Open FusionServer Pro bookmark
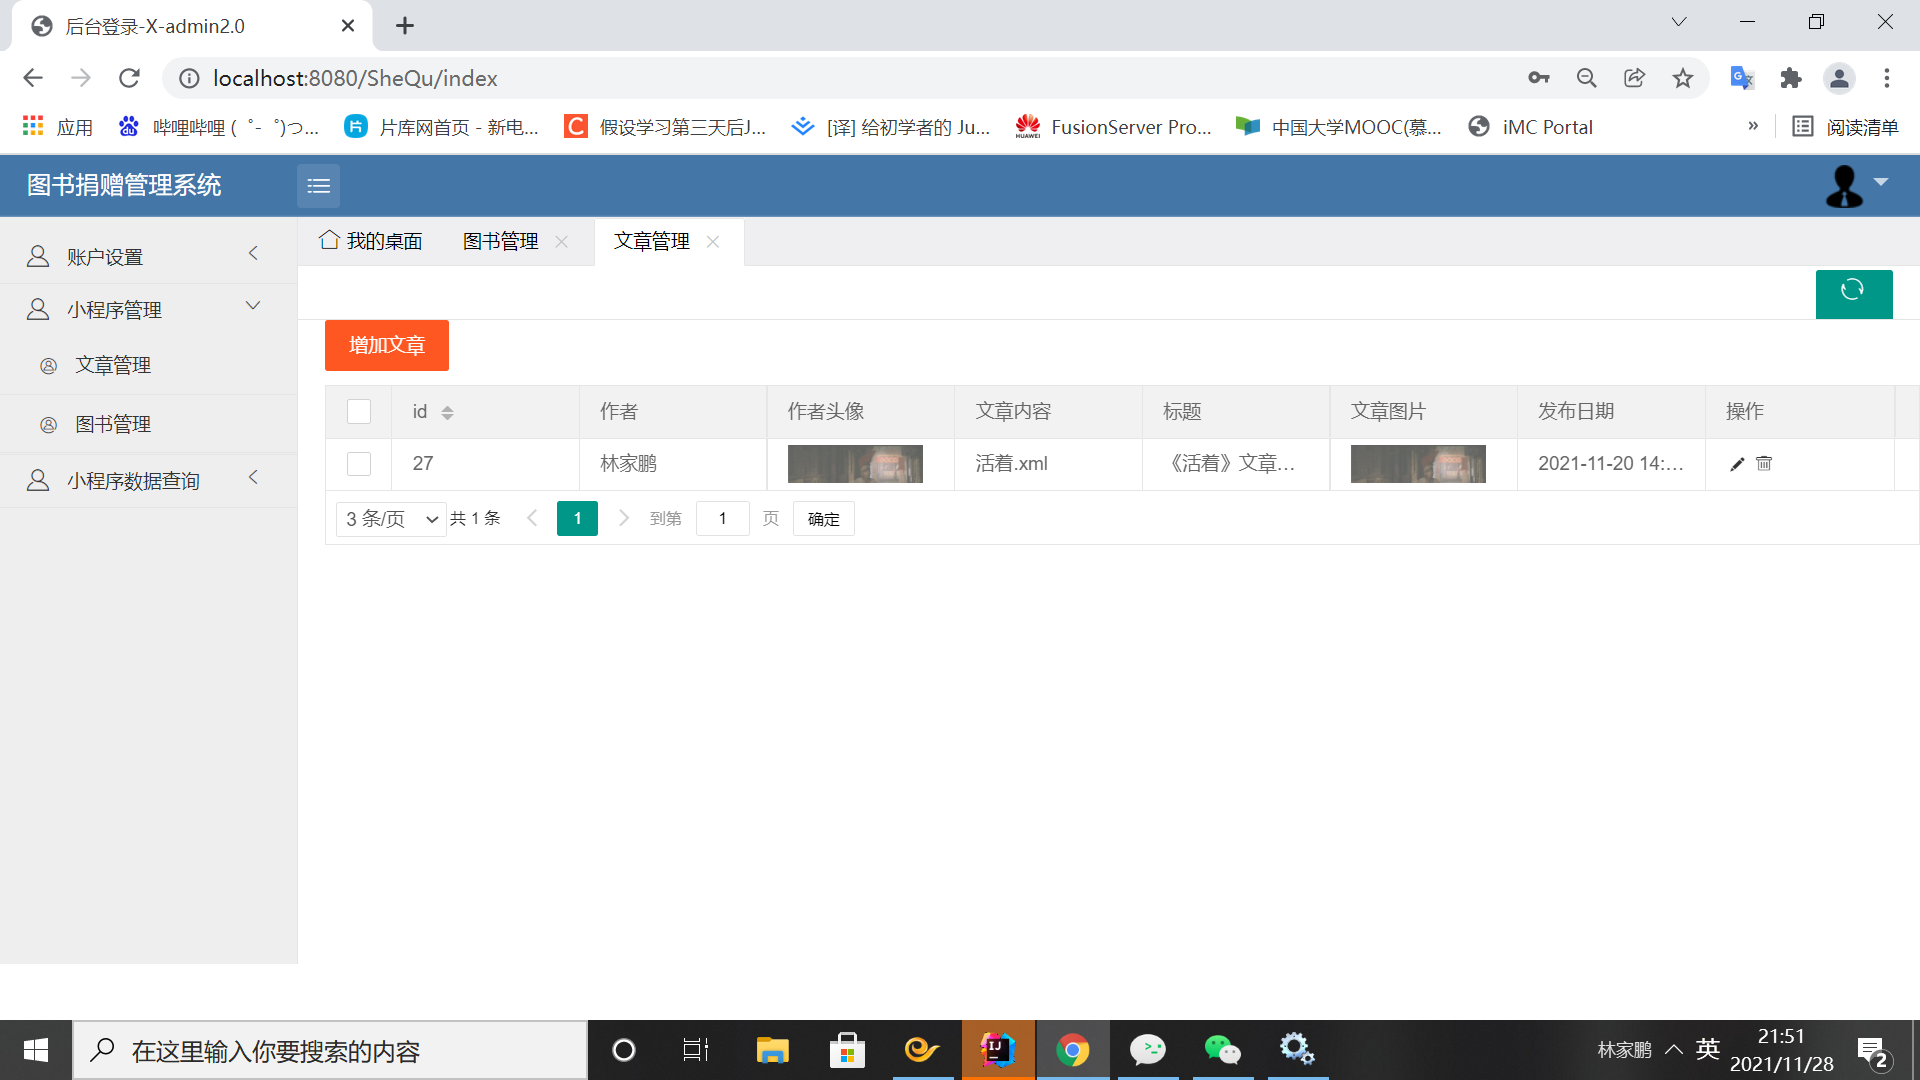Screen dimensions: 1920x1080 1113,127
